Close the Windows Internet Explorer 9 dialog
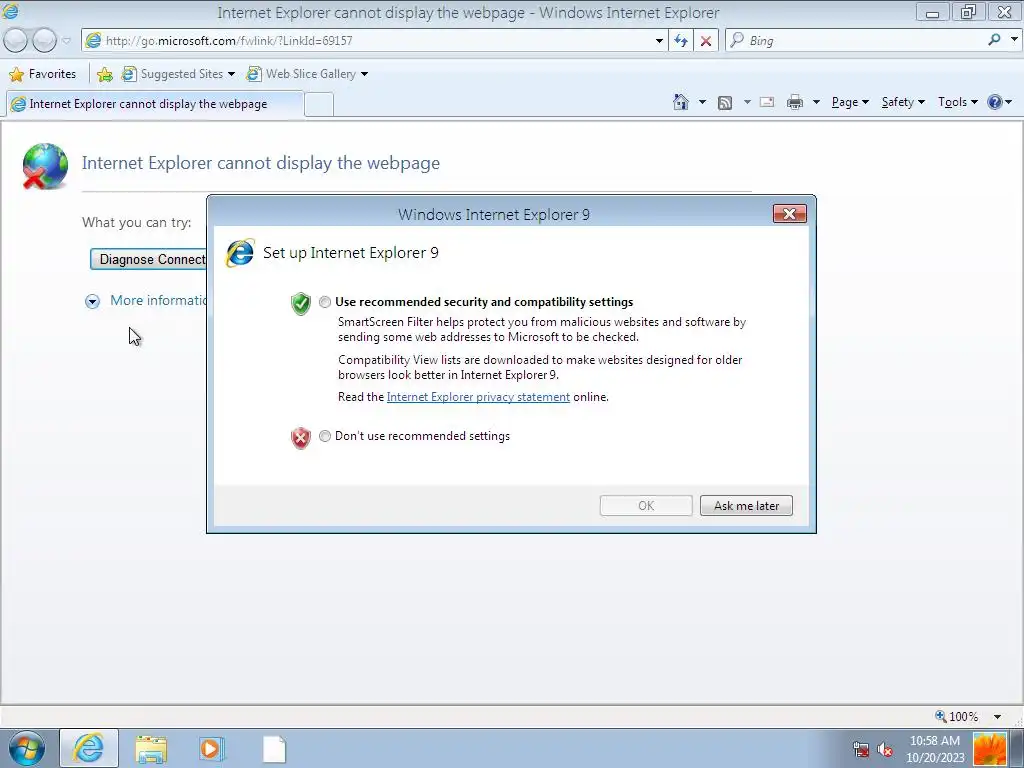 790,214
